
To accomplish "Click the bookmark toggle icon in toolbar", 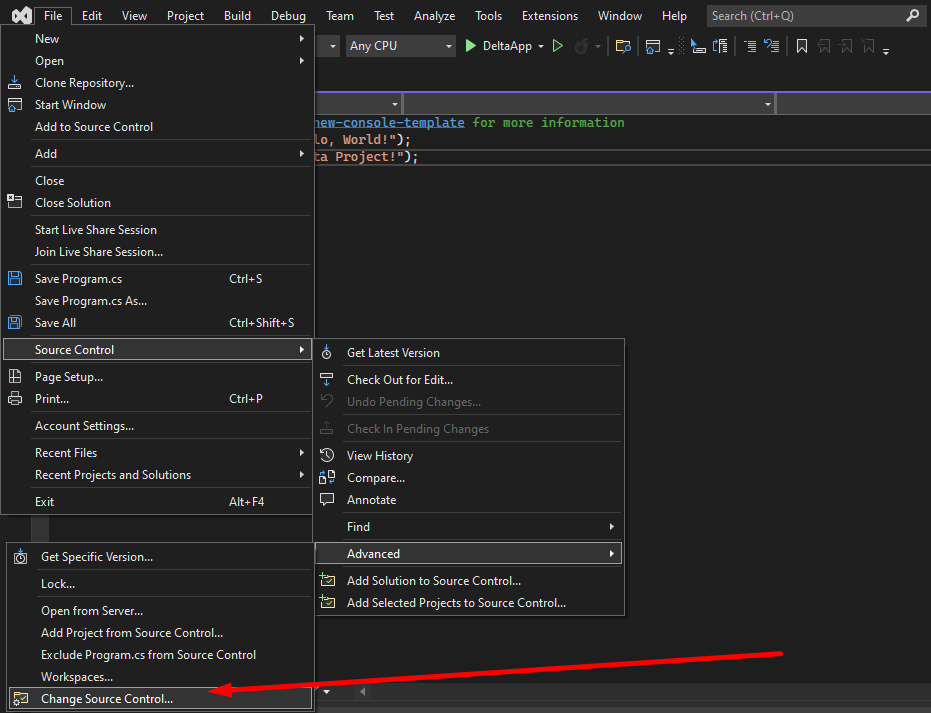I will (x=801, y=46).
